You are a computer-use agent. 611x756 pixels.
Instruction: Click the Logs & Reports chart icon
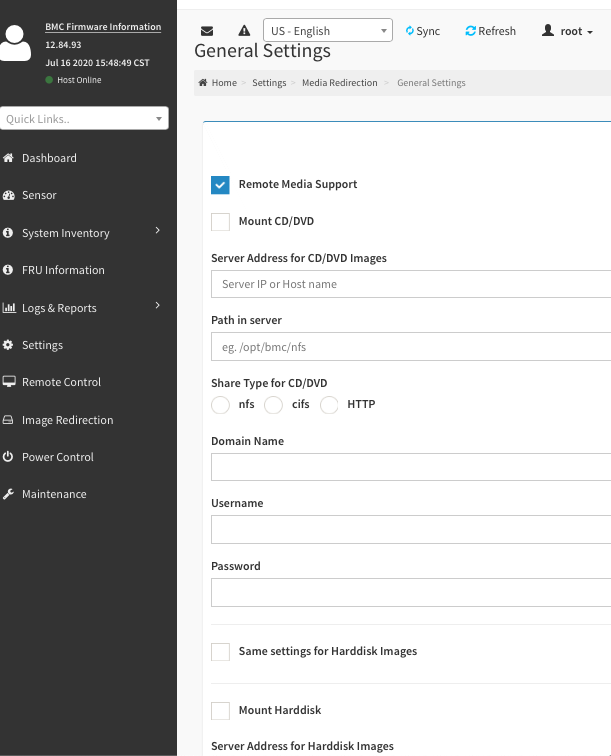point(9,308)
